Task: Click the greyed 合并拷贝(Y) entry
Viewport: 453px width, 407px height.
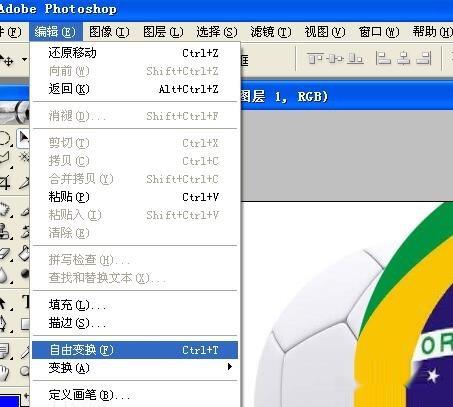Action: click(135, 179)
